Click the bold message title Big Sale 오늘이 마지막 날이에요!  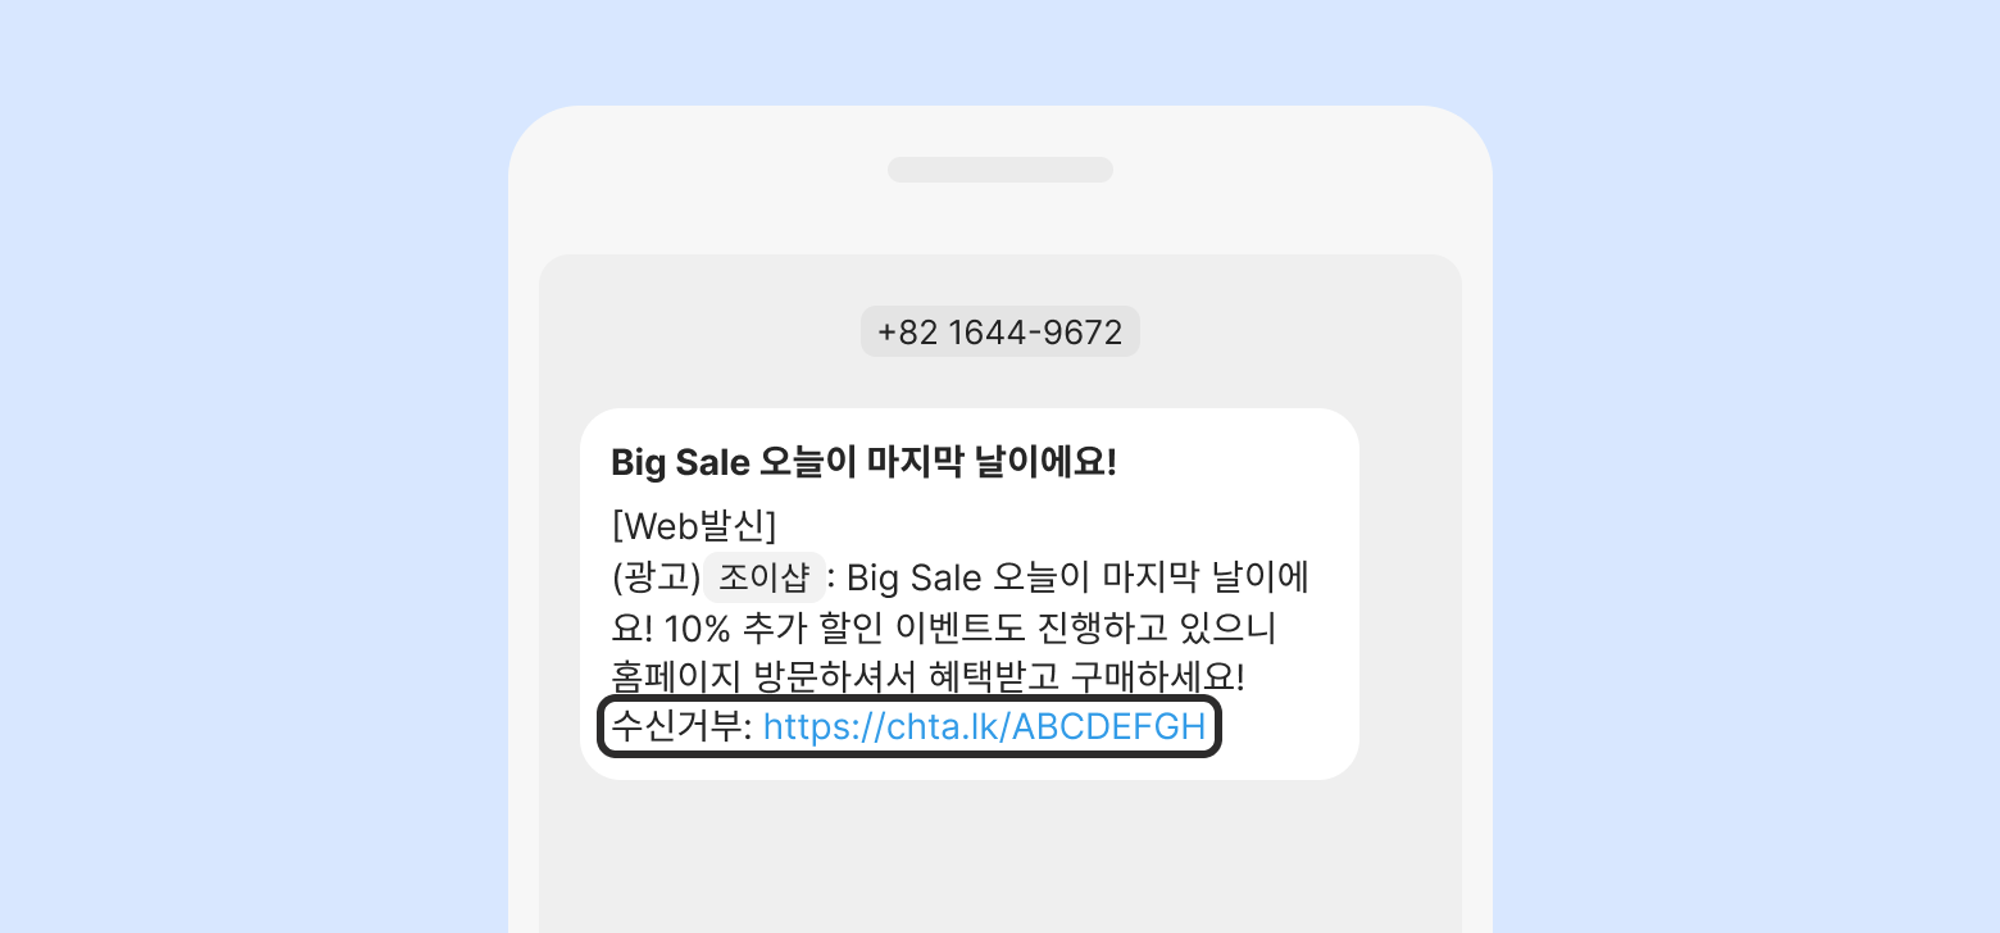point(863,462)
